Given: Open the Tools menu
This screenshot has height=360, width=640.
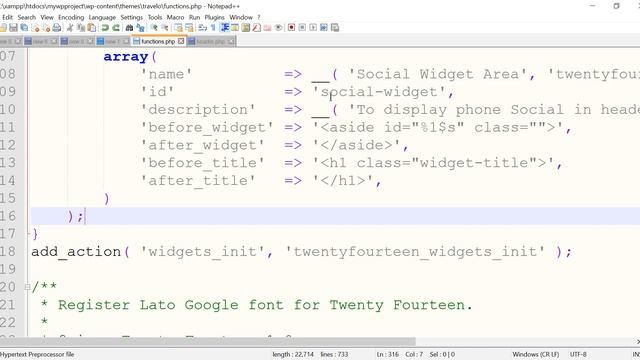Looking at the screenshot, I should pyautogui.click(x=155, y=17).
